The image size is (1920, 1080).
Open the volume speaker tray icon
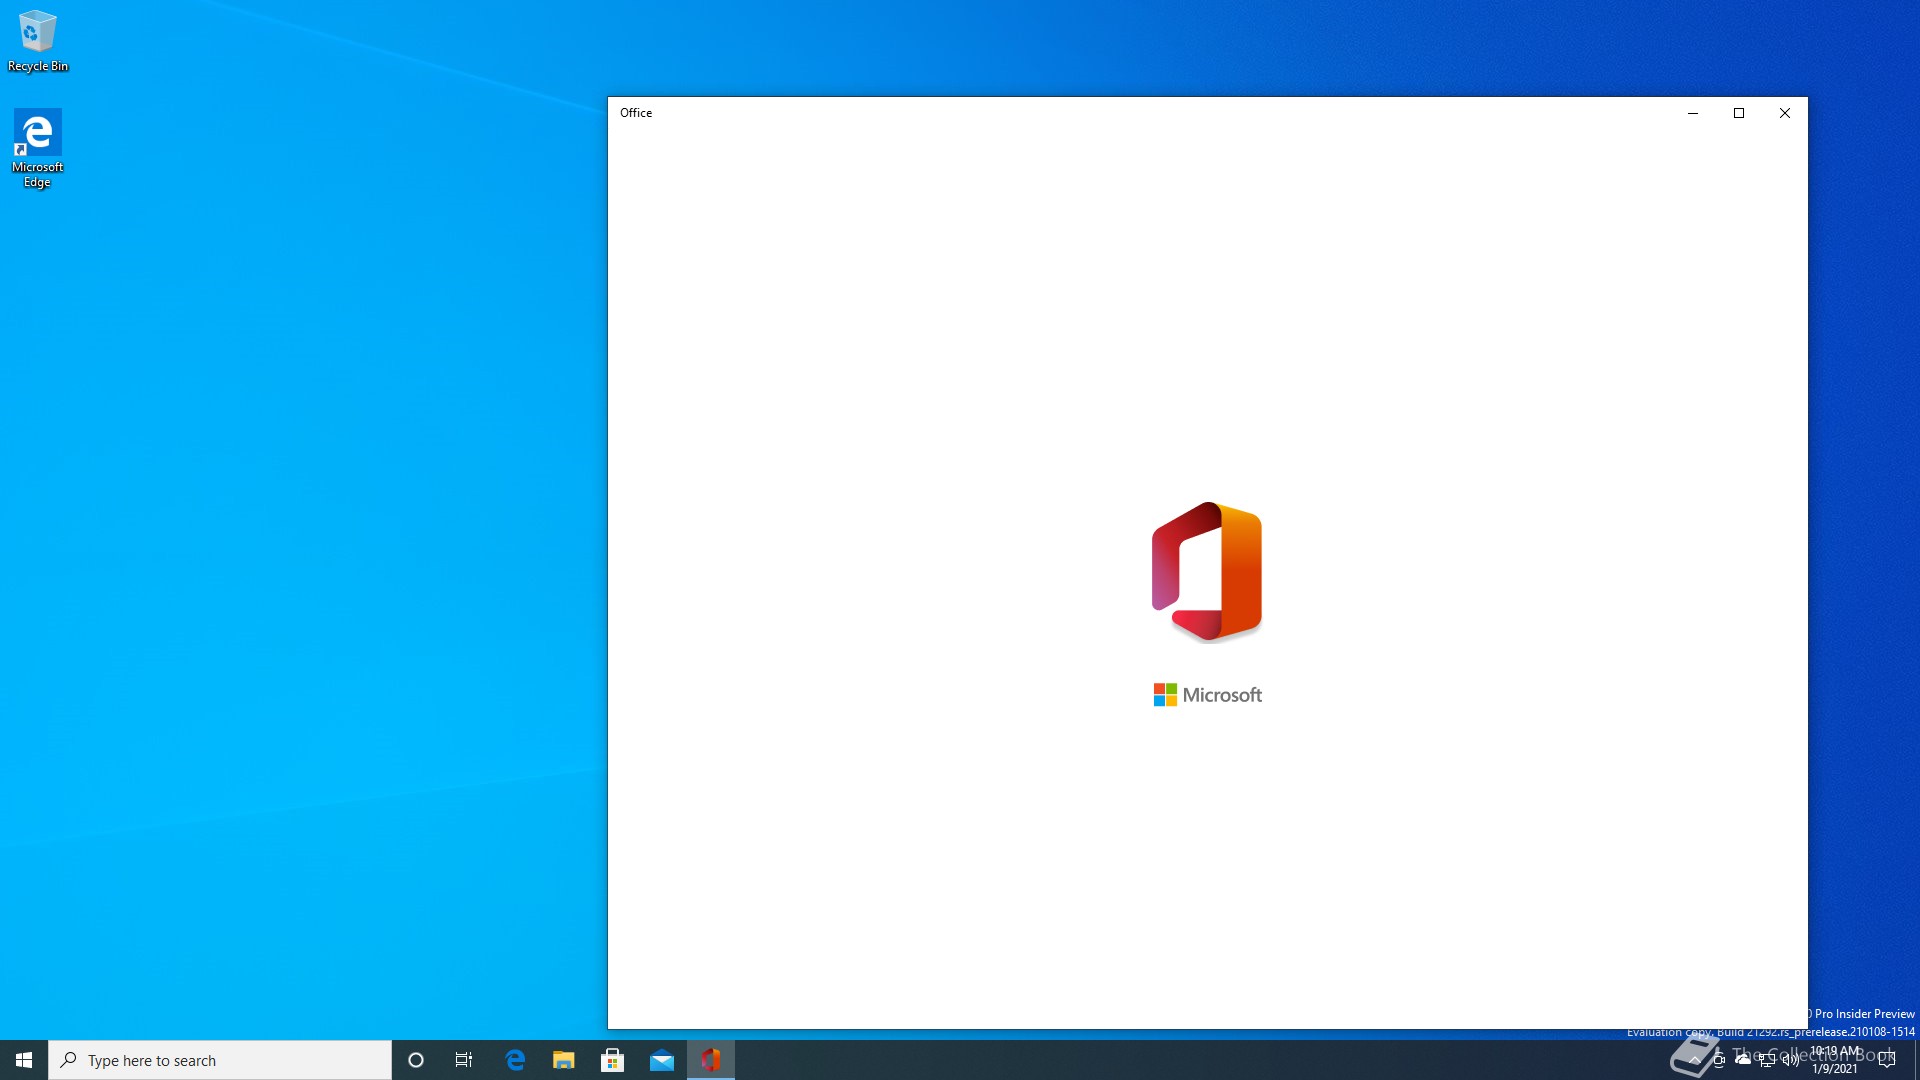pos(1791,1060)
